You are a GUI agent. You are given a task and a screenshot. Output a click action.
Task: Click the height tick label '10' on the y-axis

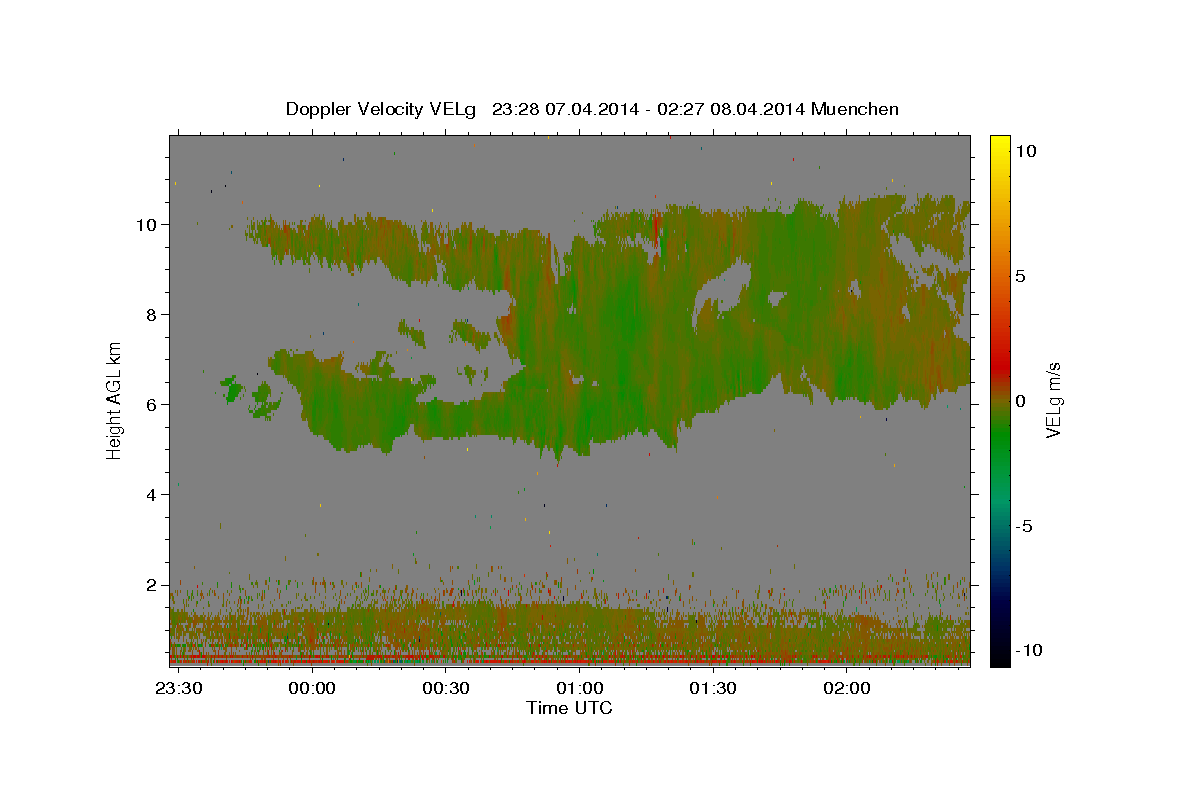point(149,224)
